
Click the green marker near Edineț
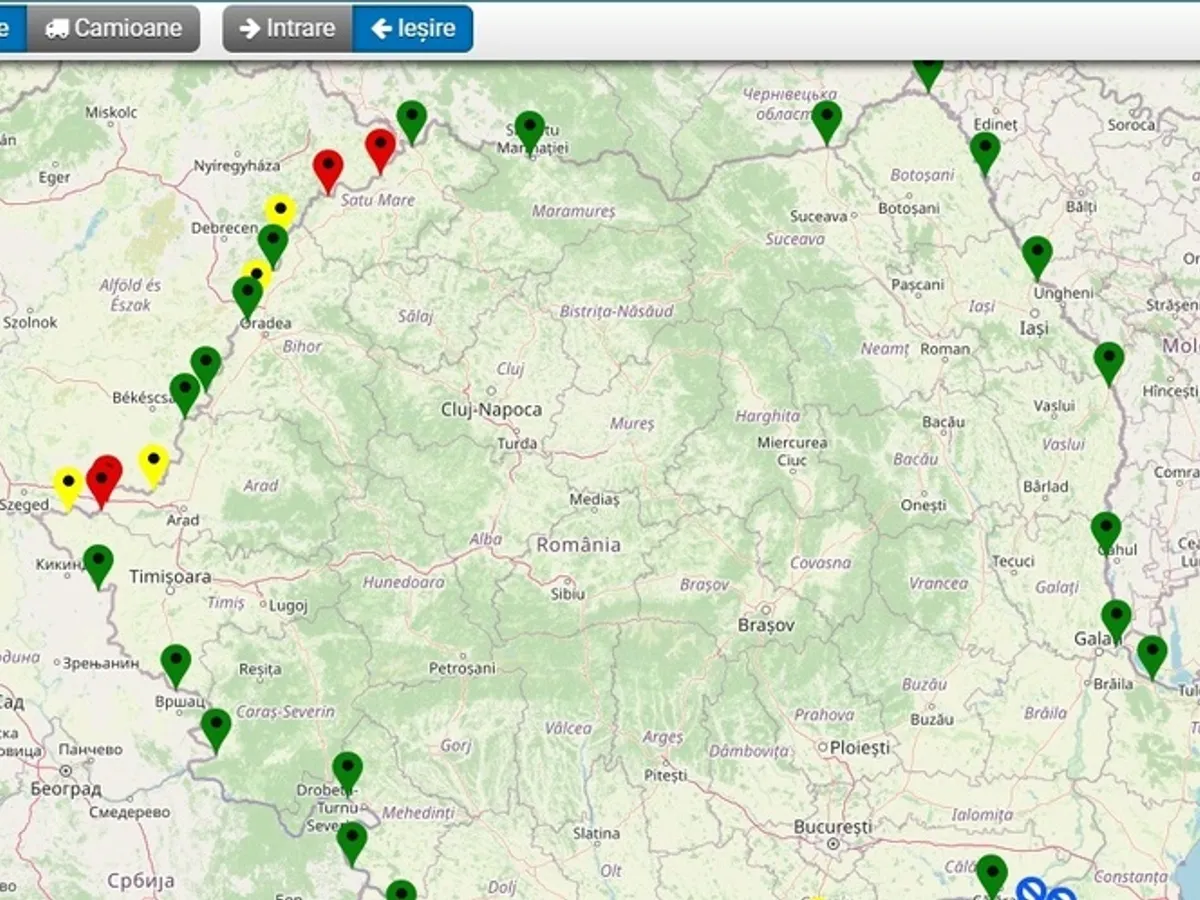985,152
